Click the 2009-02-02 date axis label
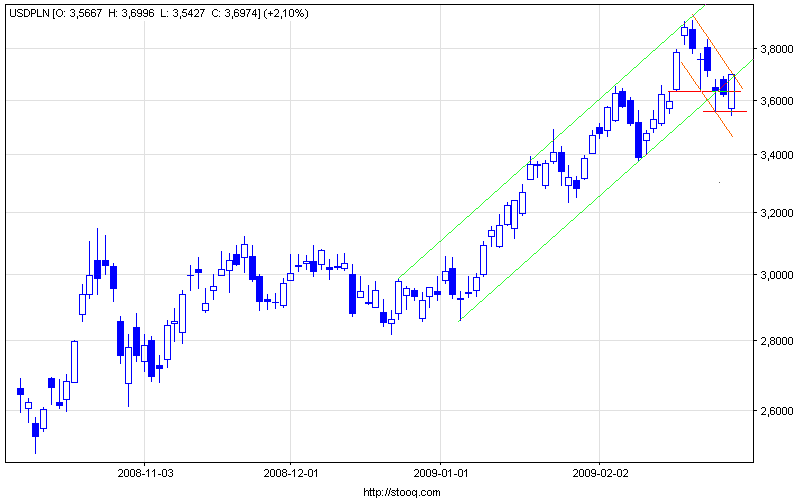Image resolution: width=800 pixels, height=500 pixels. (x=601, y=473)
